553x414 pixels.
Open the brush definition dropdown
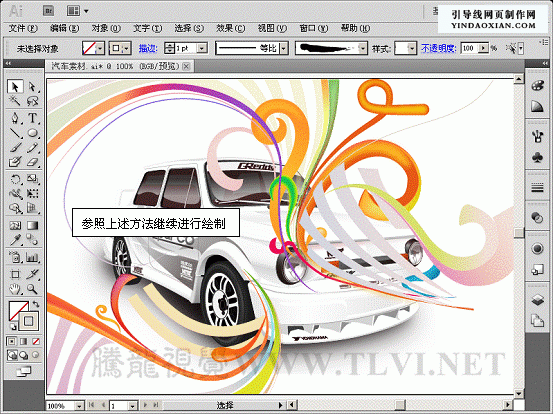363,48
